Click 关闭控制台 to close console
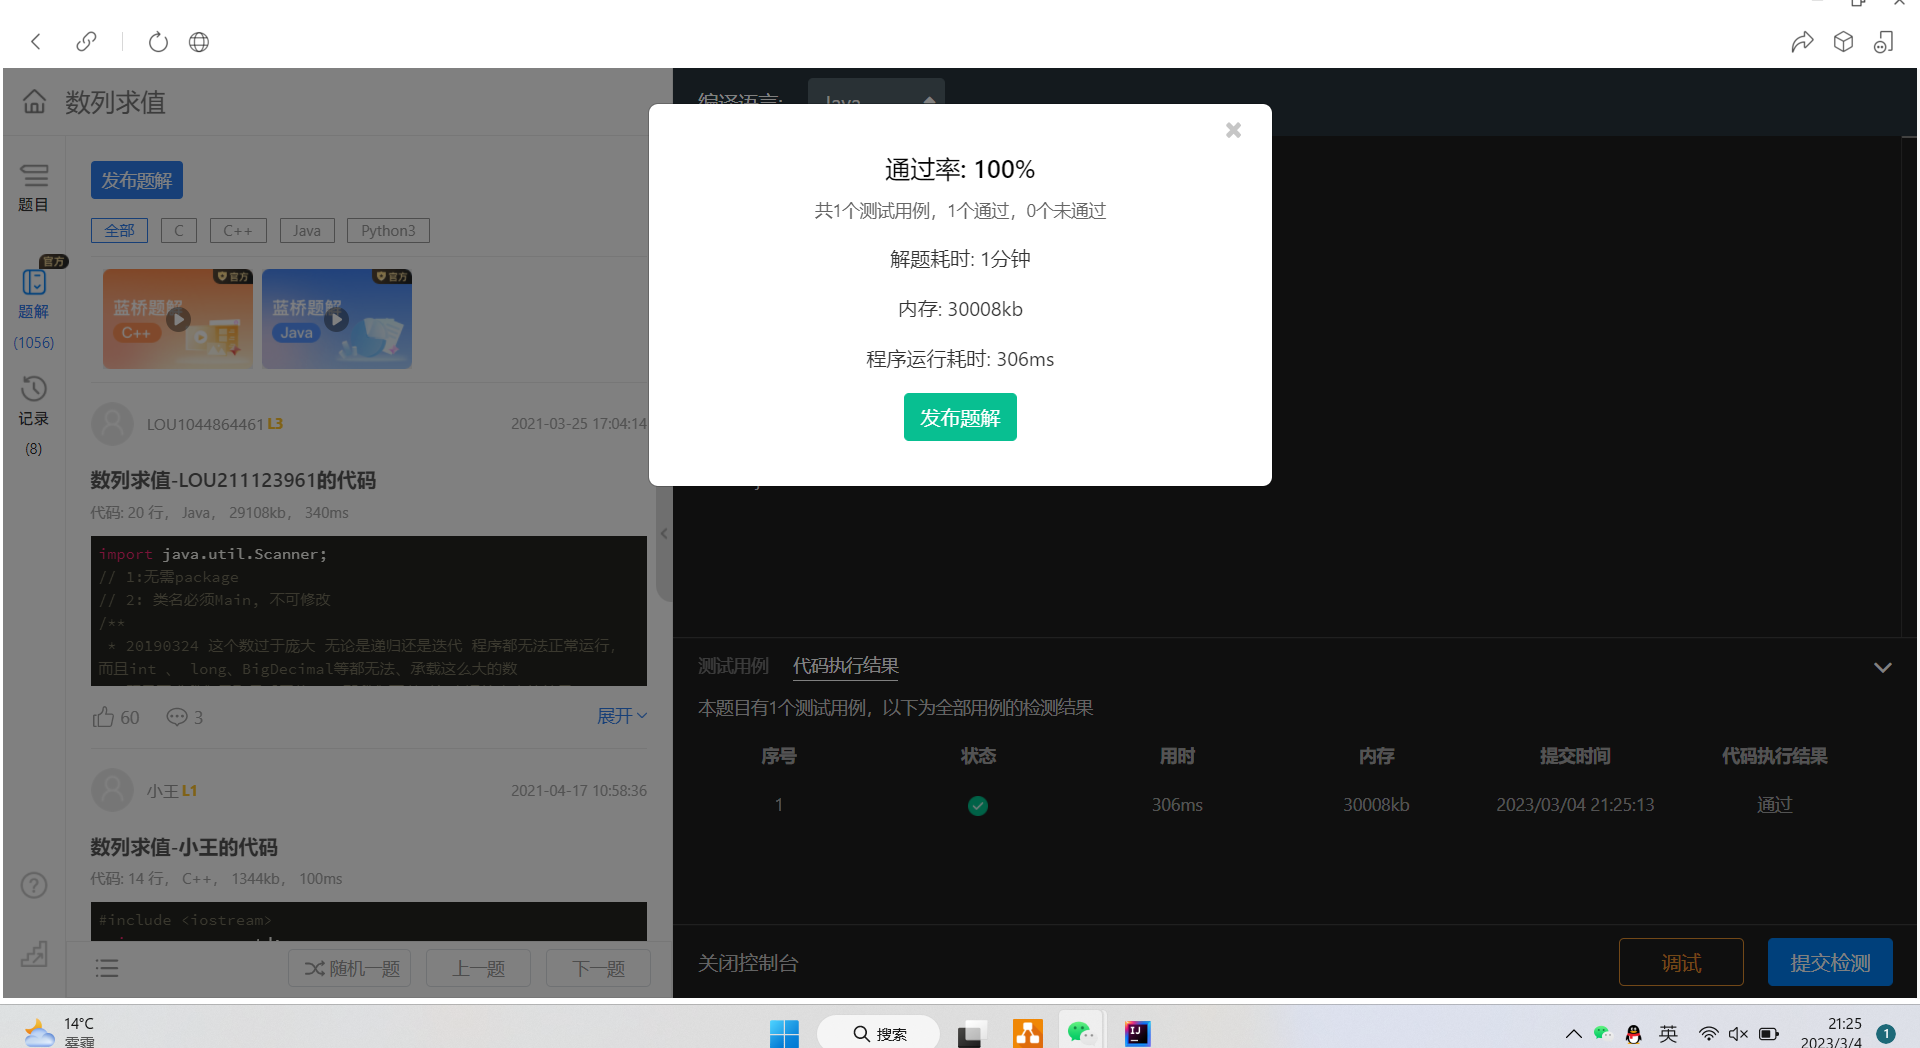The image size is (1920, 1048). pyautogui.click(x=748, y=963)
